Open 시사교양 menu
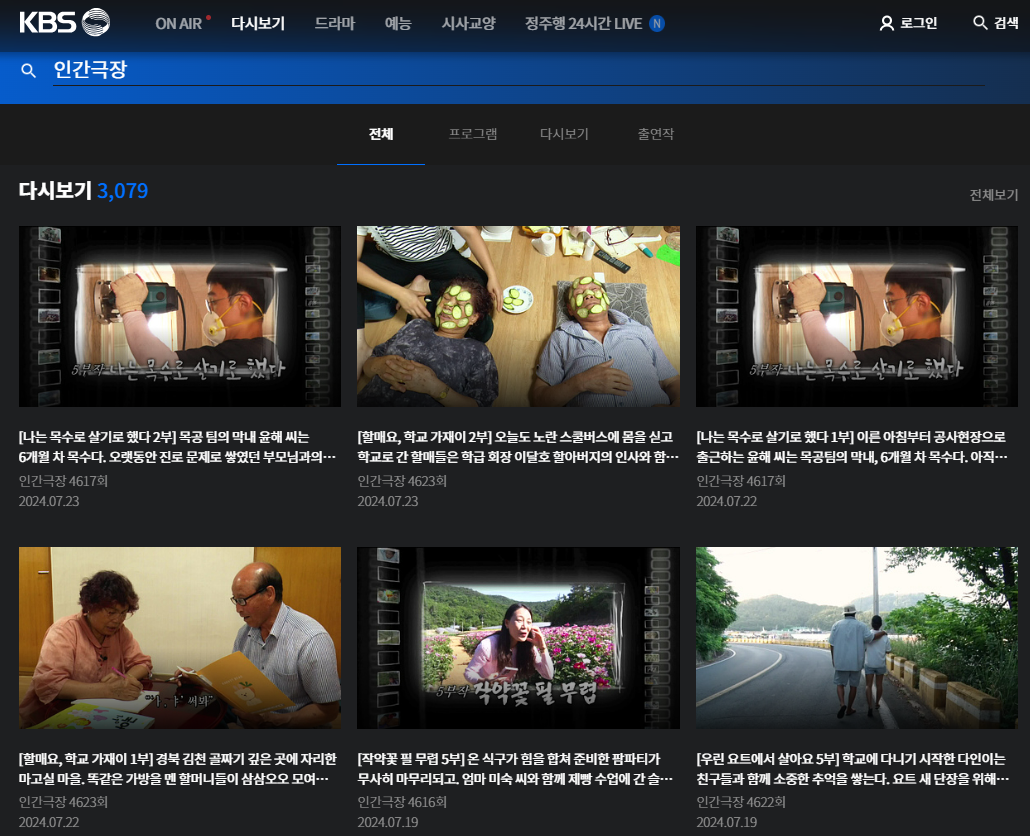1030x836 pixels. (x=468, y=24)
